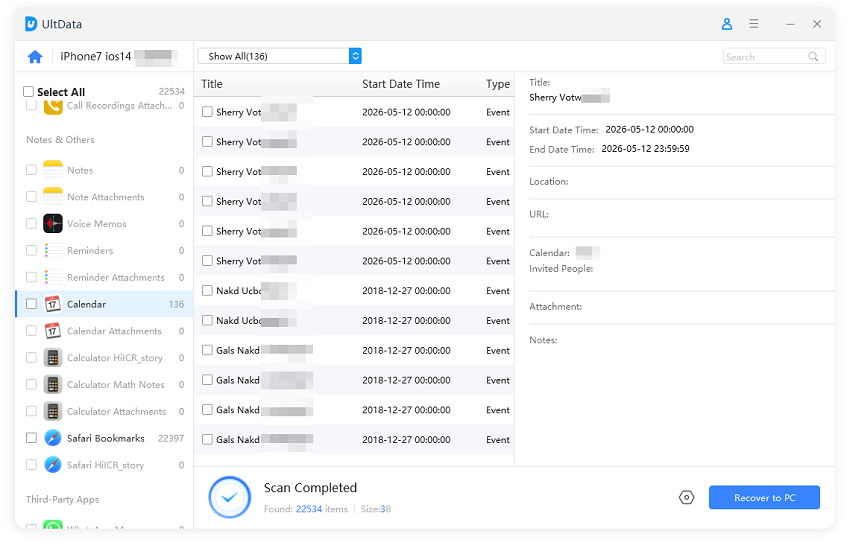
Task: Click the search magnifier icon
Action: coord(813,56)
